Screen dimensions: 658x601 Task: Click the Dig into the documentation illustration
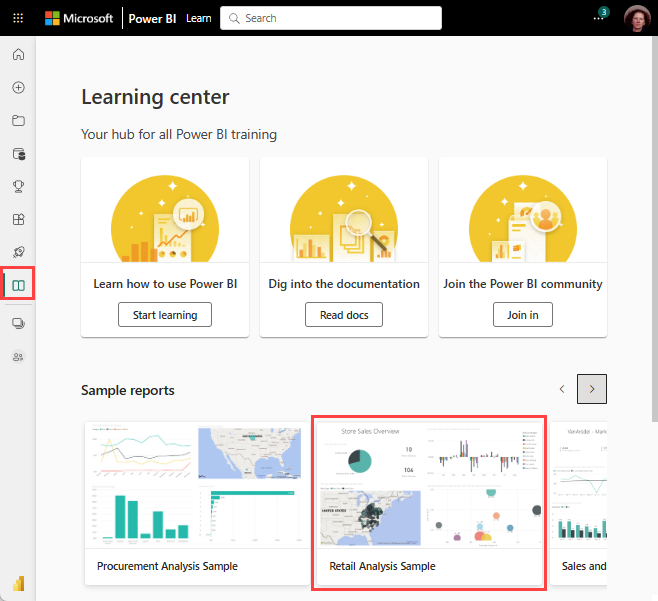pyautogui.click(x=344, y=218)
